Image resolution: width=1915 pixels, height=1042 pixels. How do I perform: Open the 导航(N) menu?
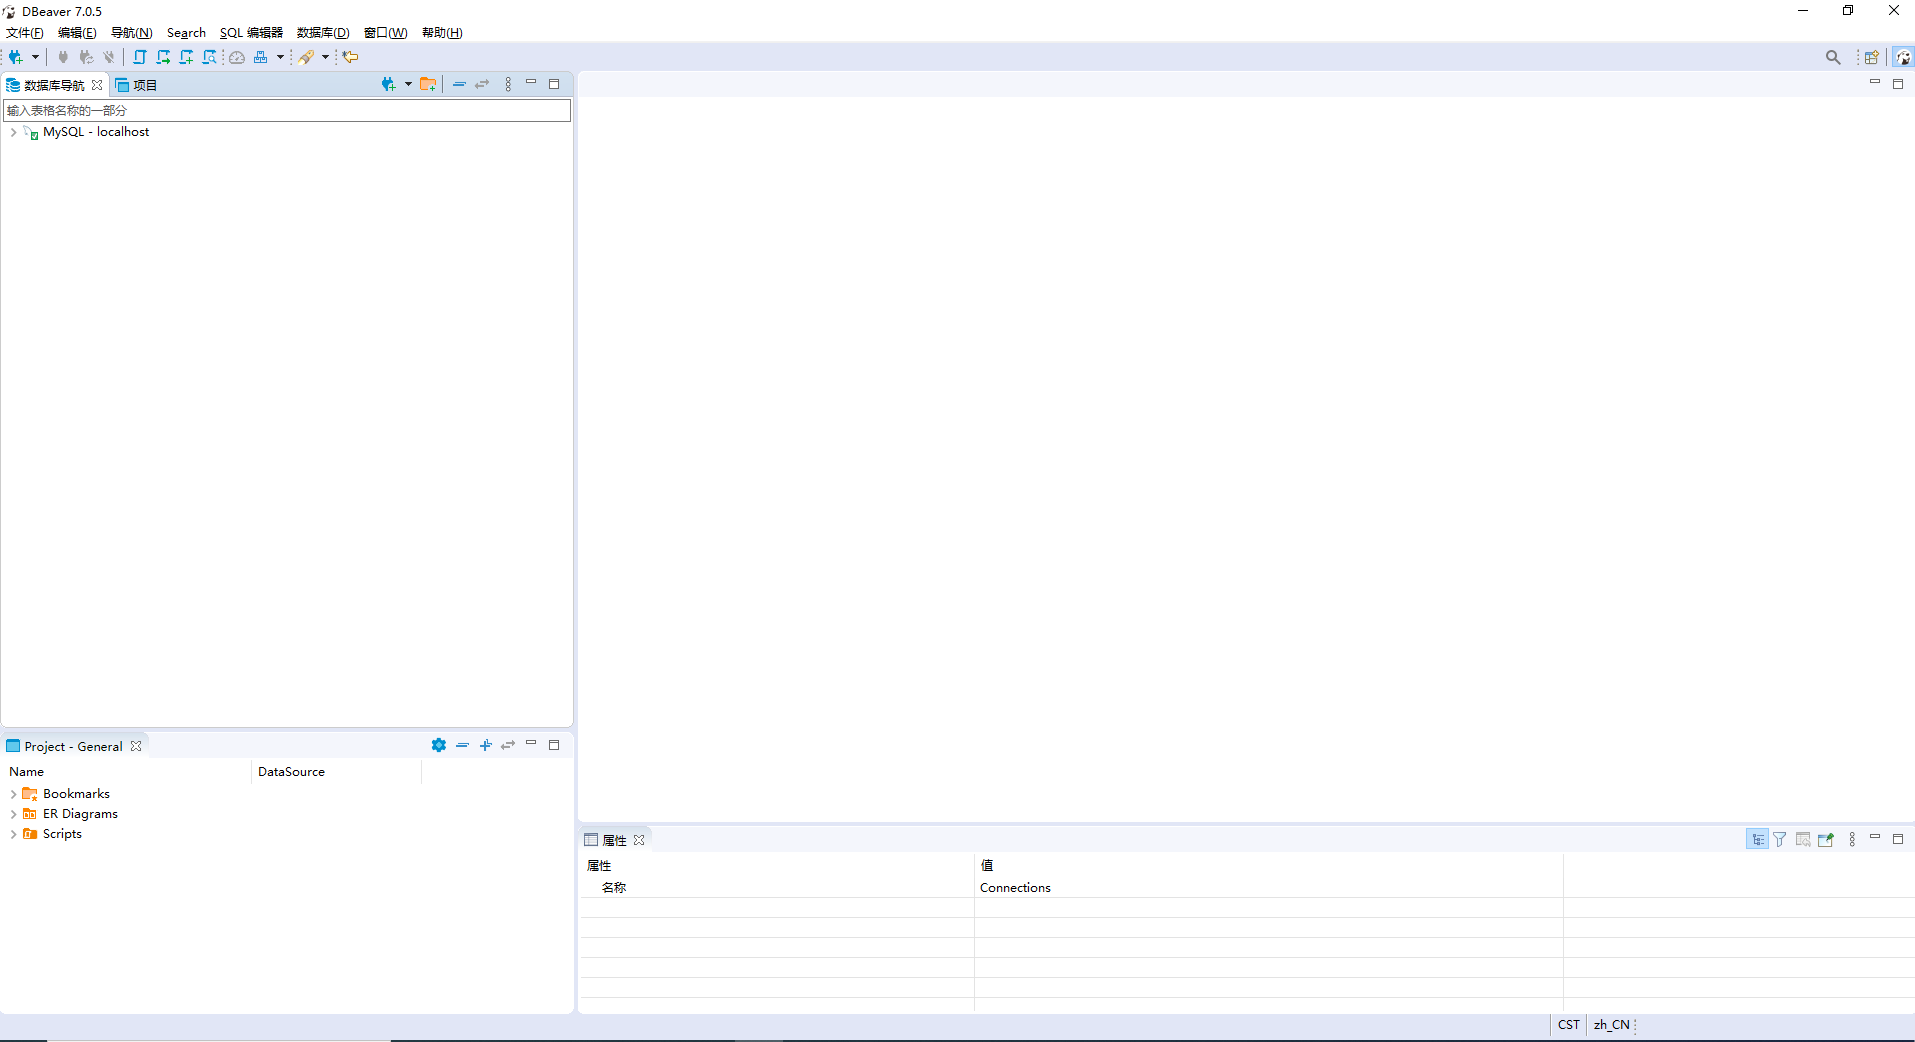point(131,33)
